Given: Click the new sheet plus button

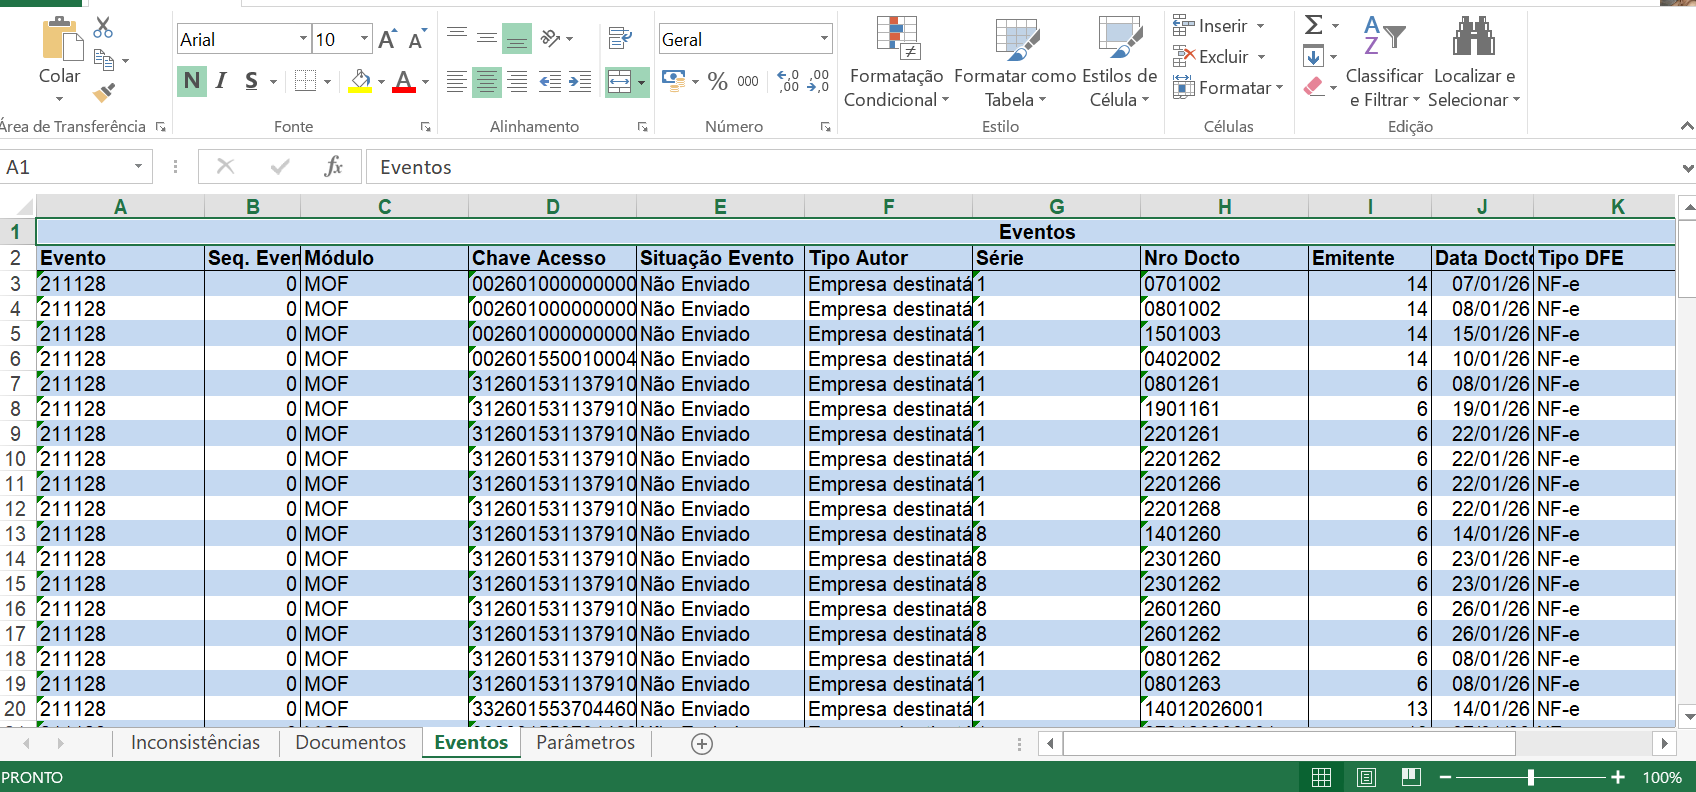Looking at the screenshot, I should coord(702,743).
